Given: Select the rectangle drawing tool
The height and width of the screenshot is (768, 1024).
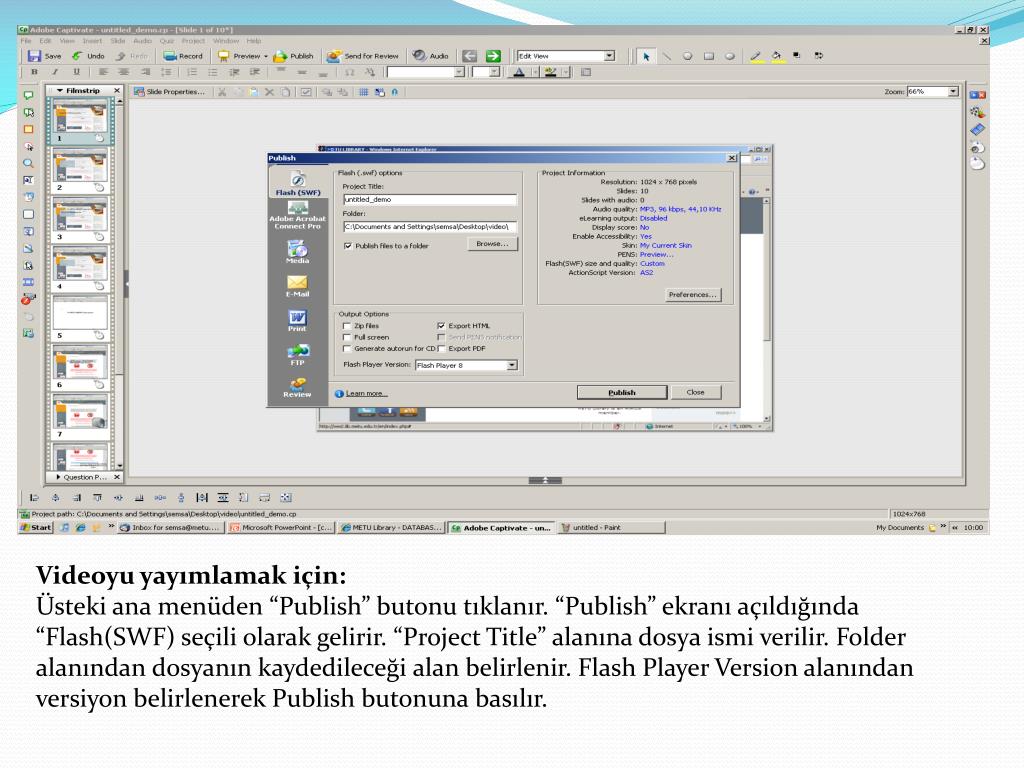Looking at the screenshot, I should tap(709, 56).
